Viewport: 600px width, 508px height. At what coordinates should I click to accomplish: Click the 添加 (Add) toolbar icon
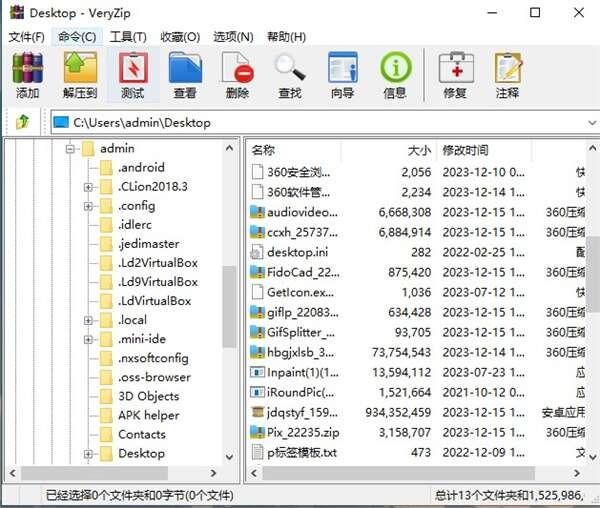[x=28, y=75]
